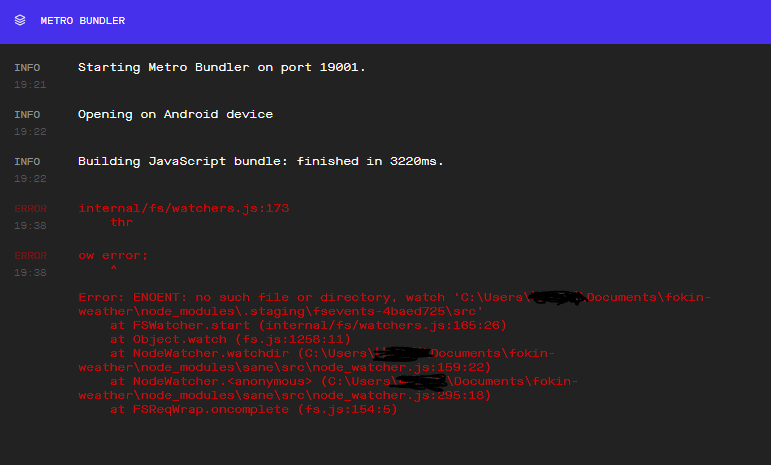Select the 'at Object.watch (fs.js:1258:11)' line

[x=230, y=339]
